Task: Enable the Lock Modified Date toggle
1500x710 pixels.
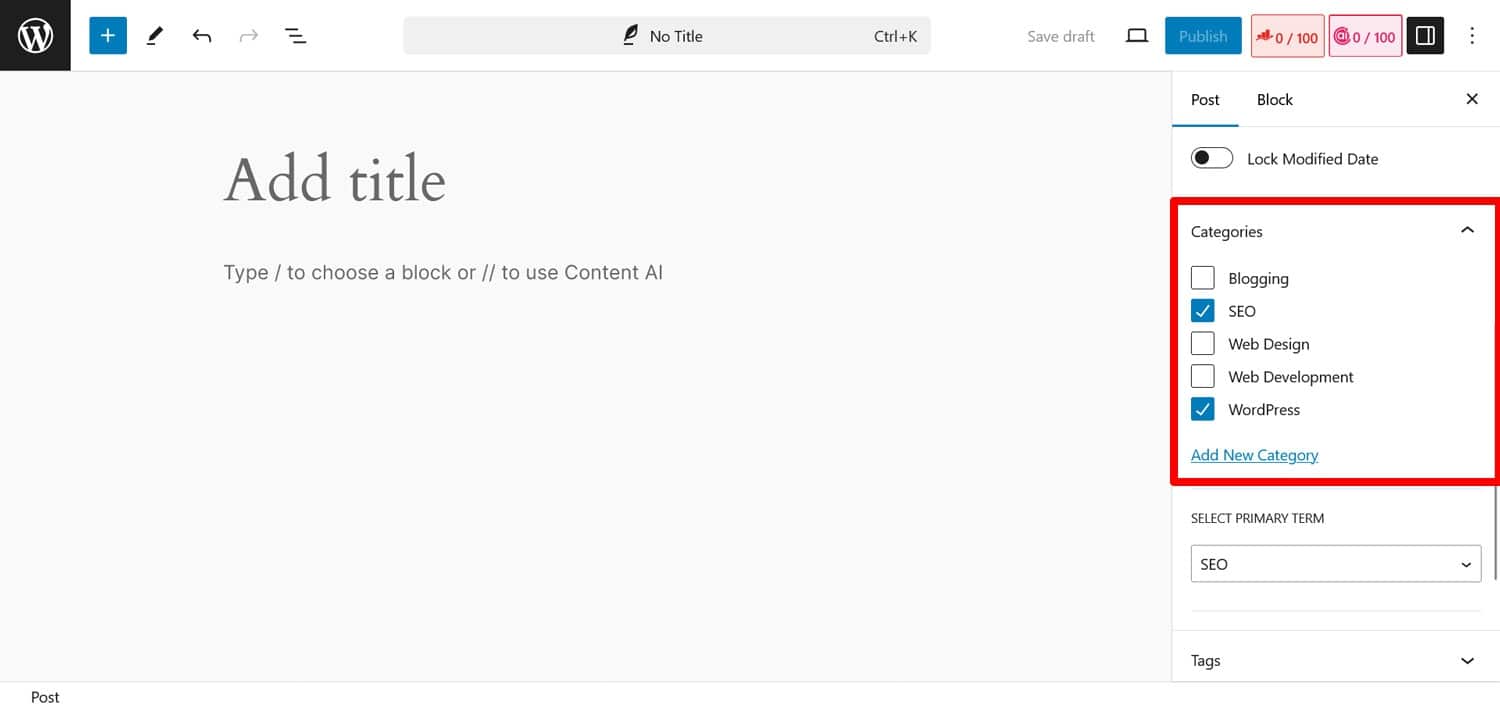Action: pyautogui.click(x=1211, y=157)
